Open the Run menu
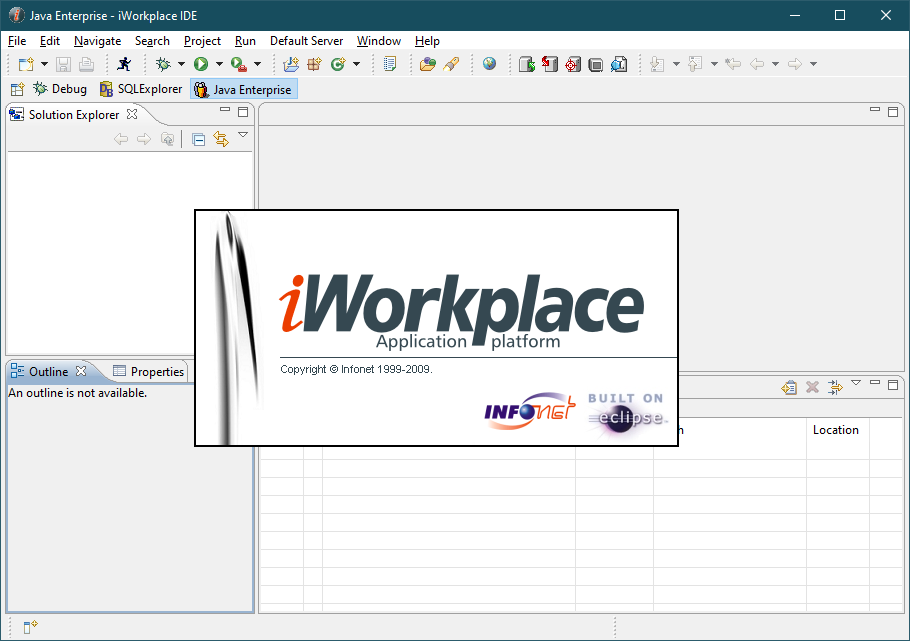The image size is (910, 641). coord(245,41)
